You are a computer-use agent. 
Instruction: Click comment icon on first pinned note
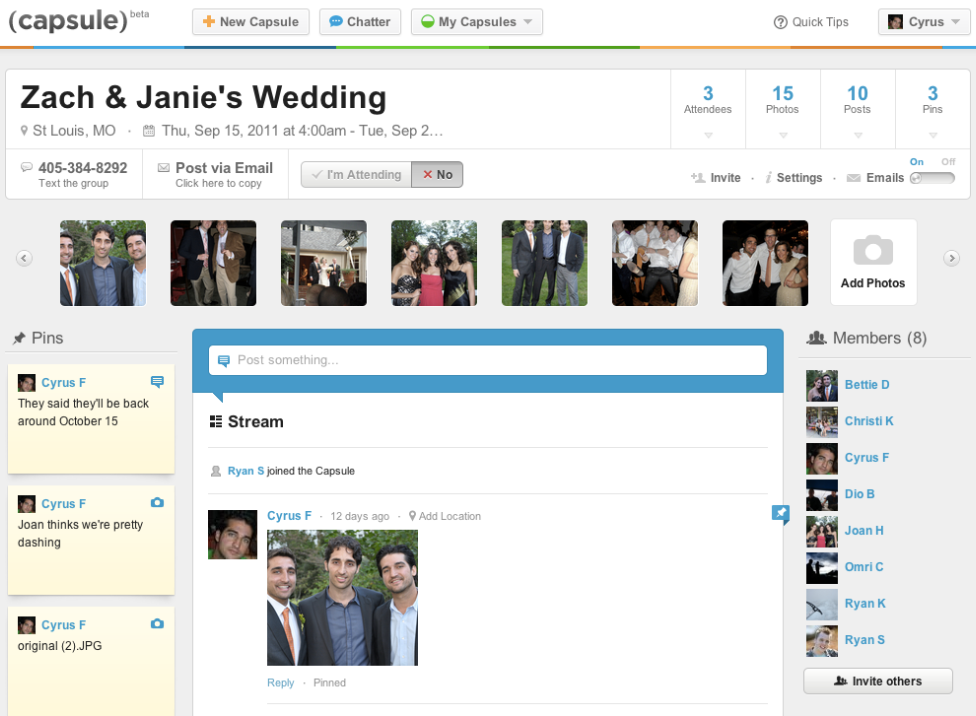pos(157,382)
